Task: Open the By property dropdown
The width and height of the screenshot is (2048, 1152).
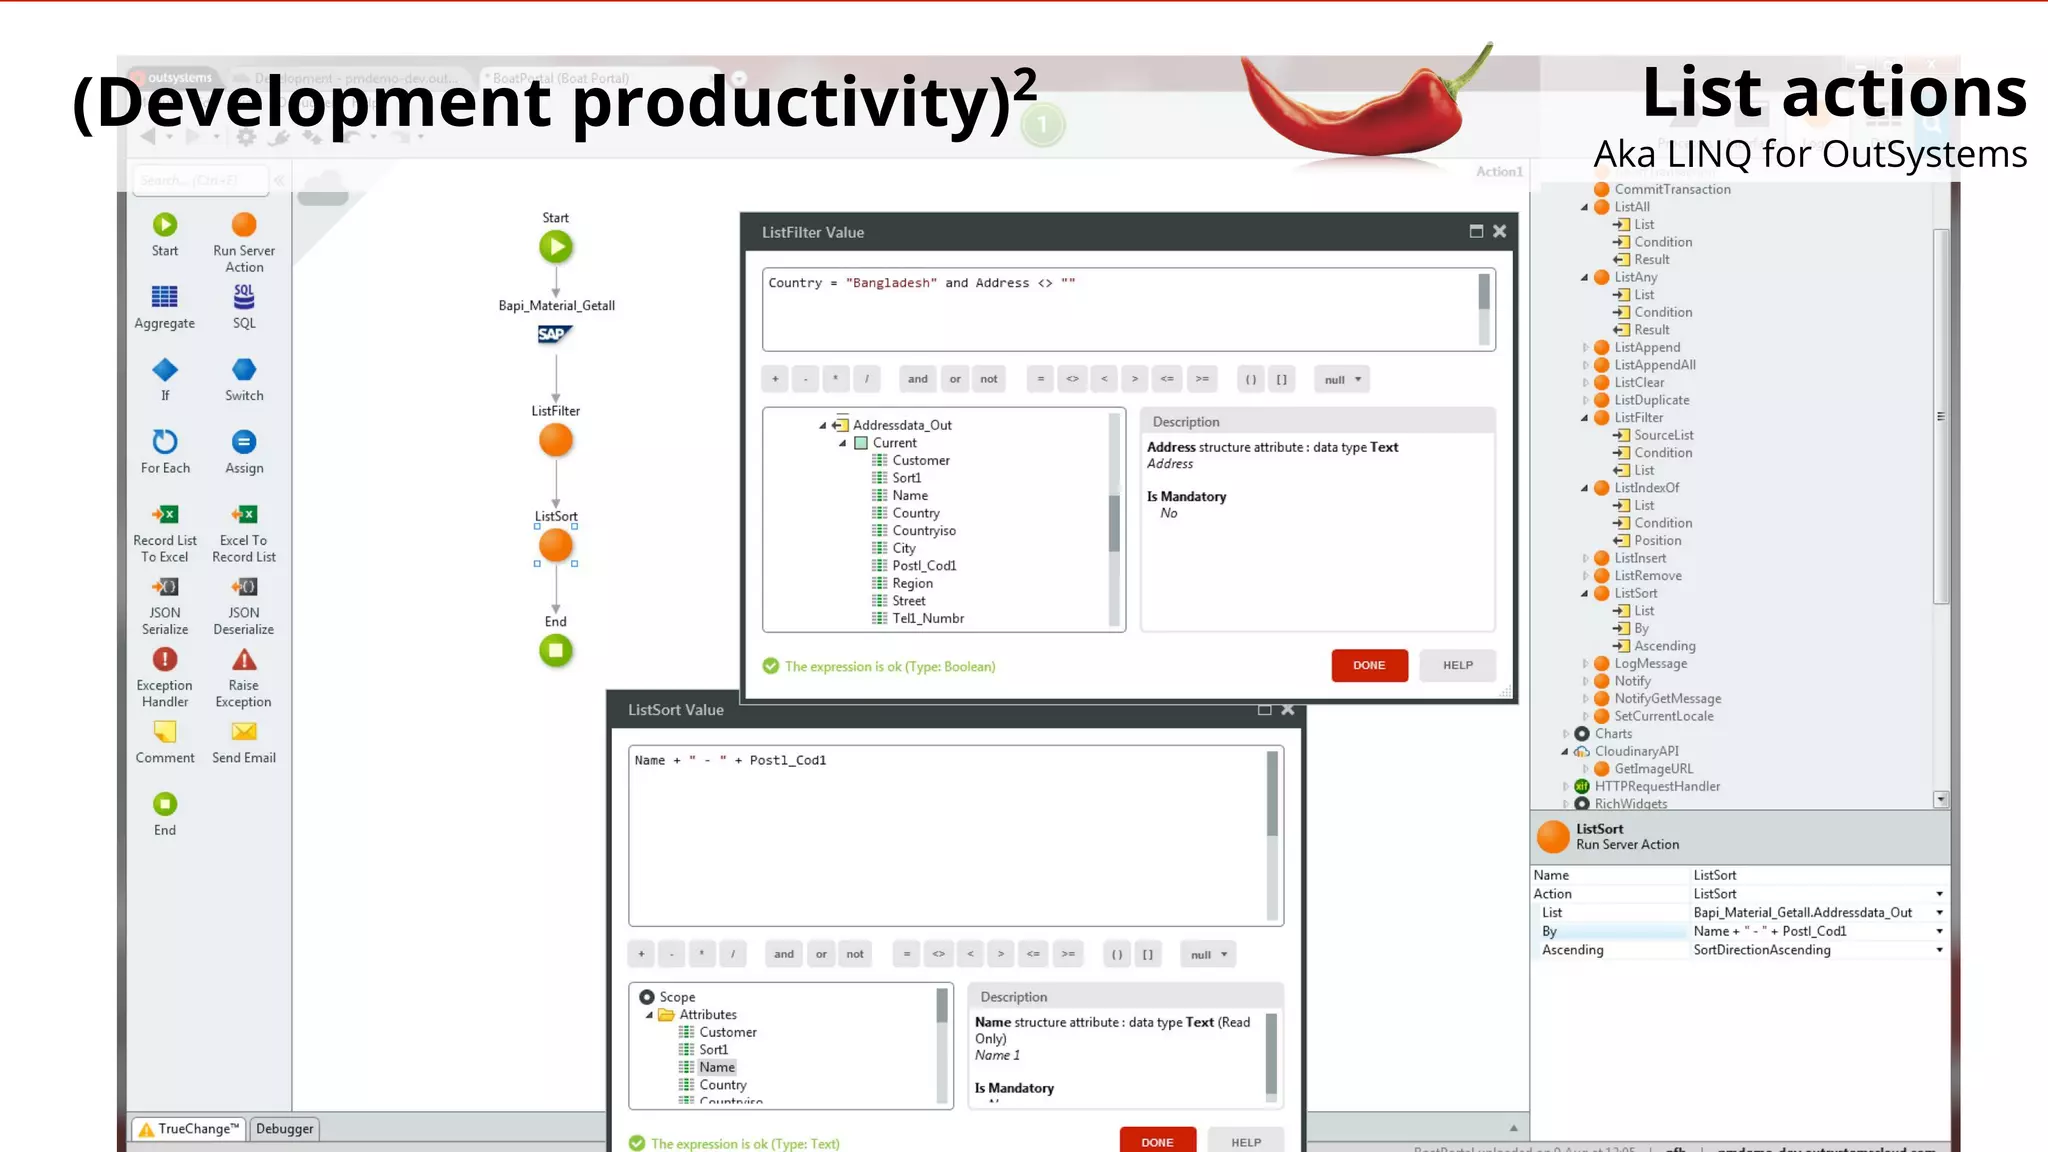Action: (1939, 931)
